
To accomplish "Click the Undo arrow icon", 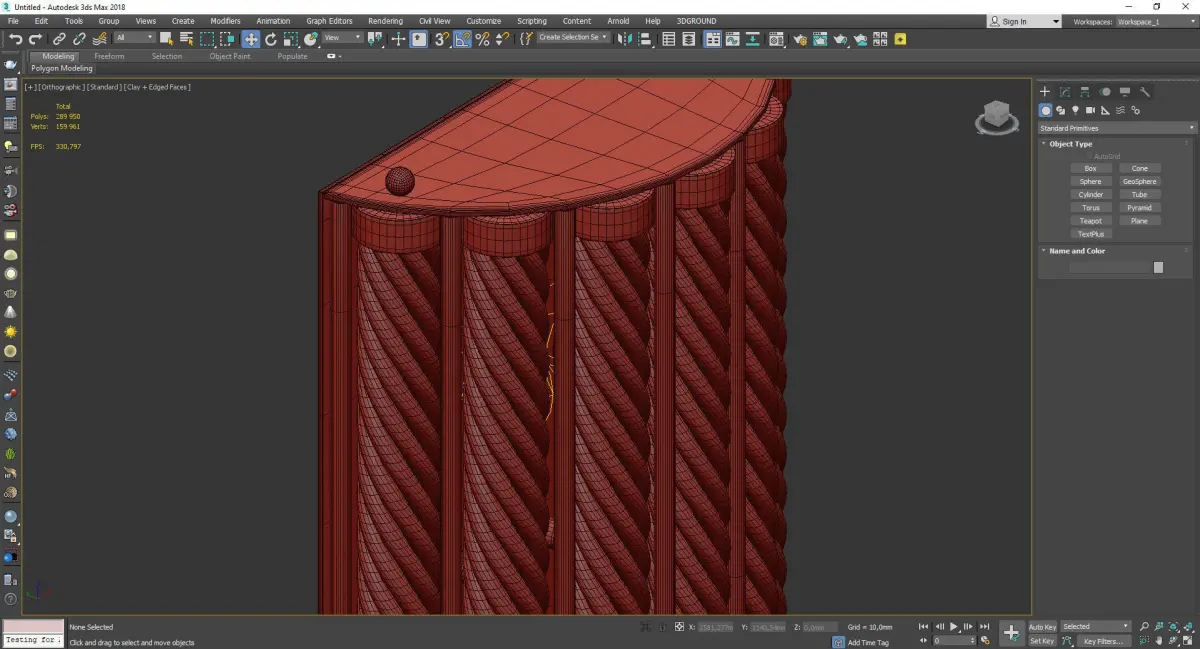I will point(15,39).
